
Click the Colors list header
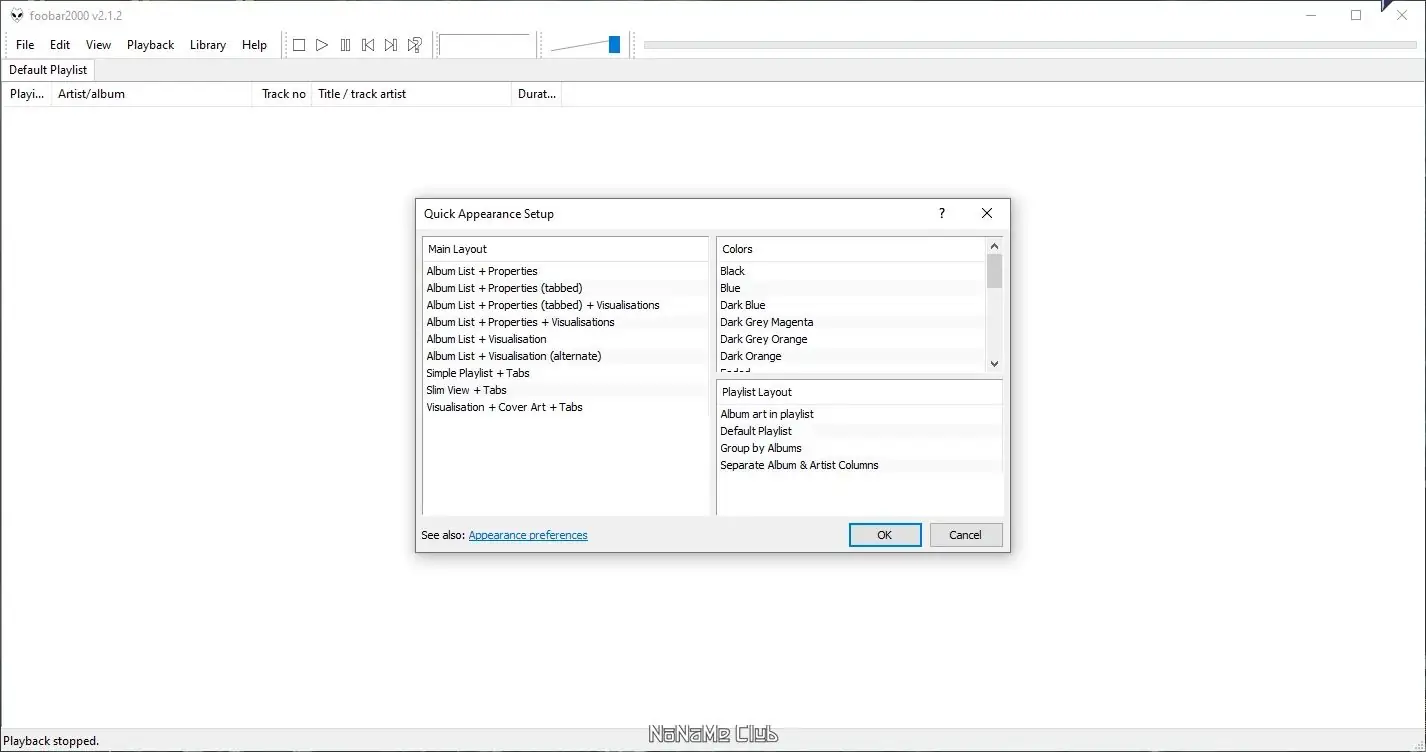pos(851,249)
